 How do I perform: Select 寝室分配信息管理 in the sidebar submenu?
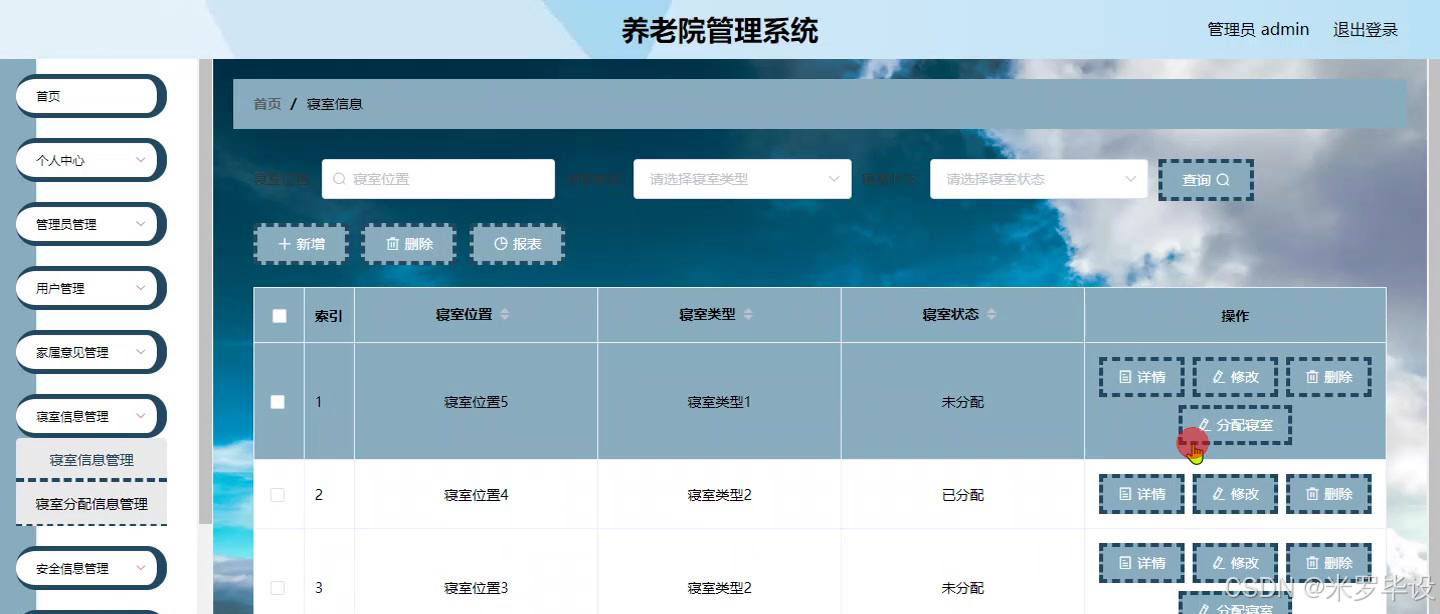91,505
